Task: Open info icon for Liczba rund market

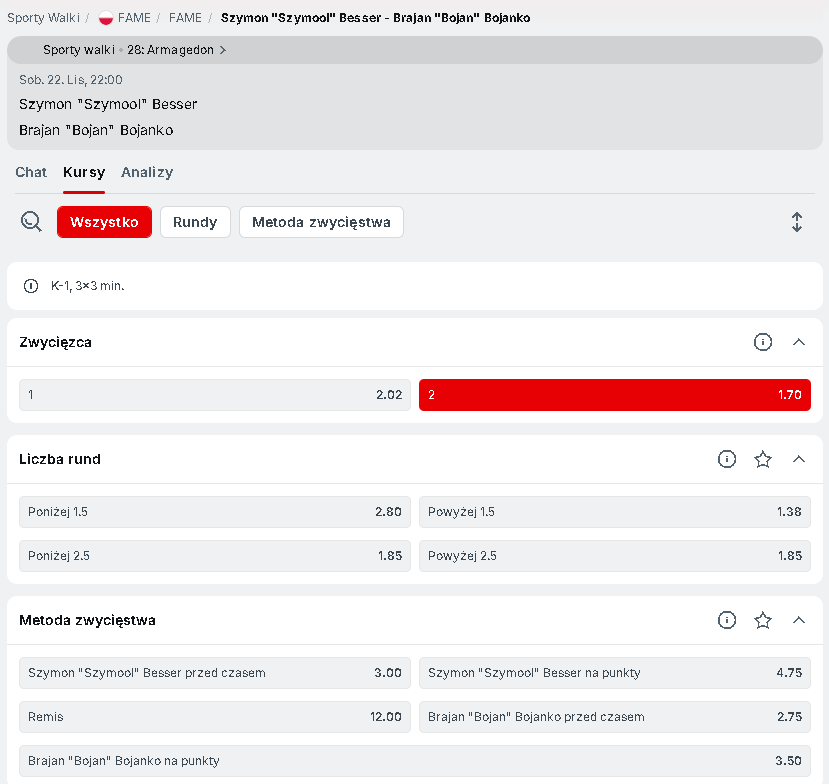Action: (x=727, y=459)
